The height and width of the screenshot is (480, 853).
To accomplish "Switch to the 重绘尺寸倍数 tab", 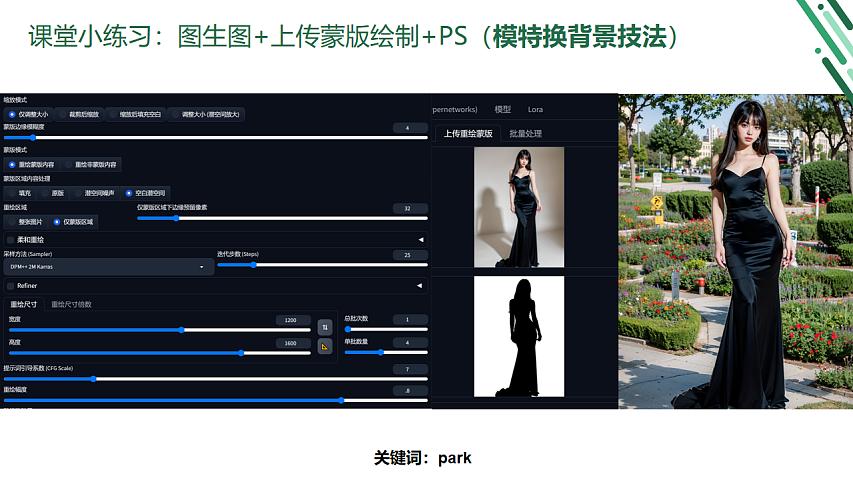I will (x=71, y=304).
